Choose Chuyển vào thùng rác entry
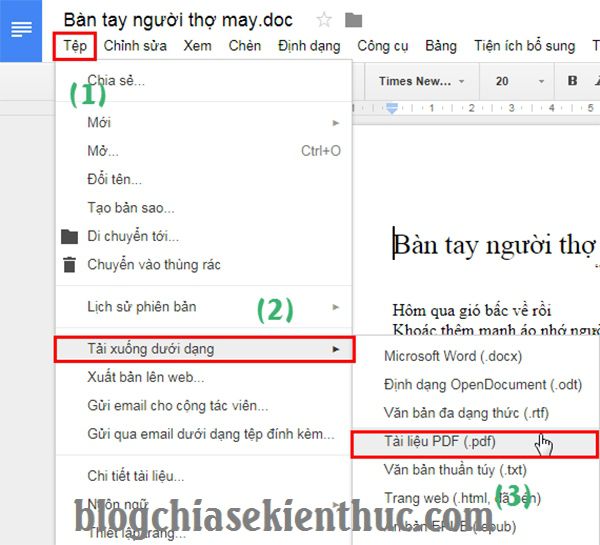The image size is (600, 545). click(204, 265)
